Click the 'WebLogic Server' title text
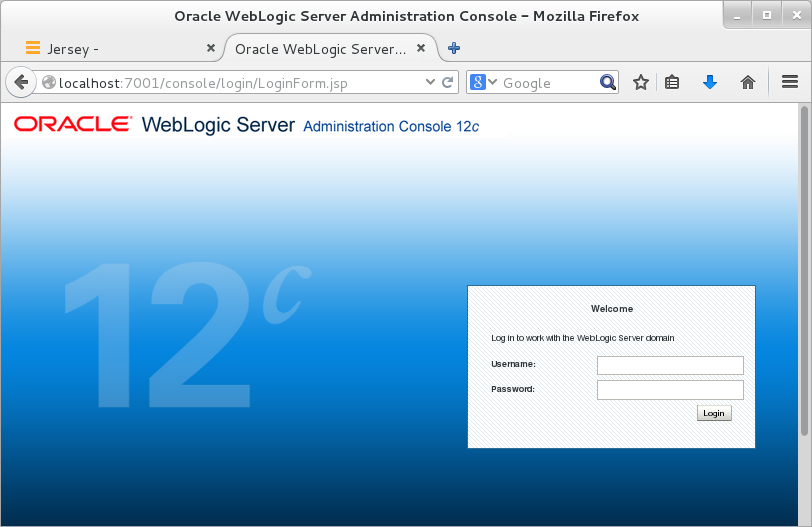The image size is (812, 527). pyautogui.click(x=218, y=125)
